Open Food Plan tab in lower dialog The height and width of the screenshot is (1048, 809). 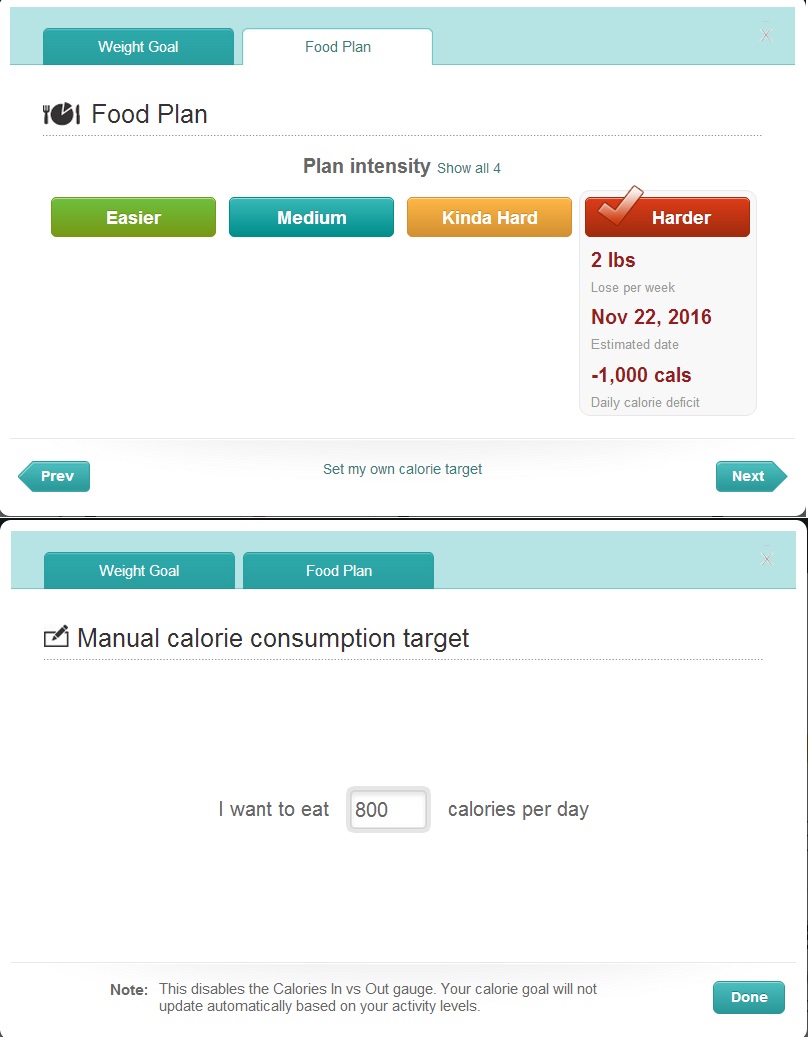coord(338,571)
